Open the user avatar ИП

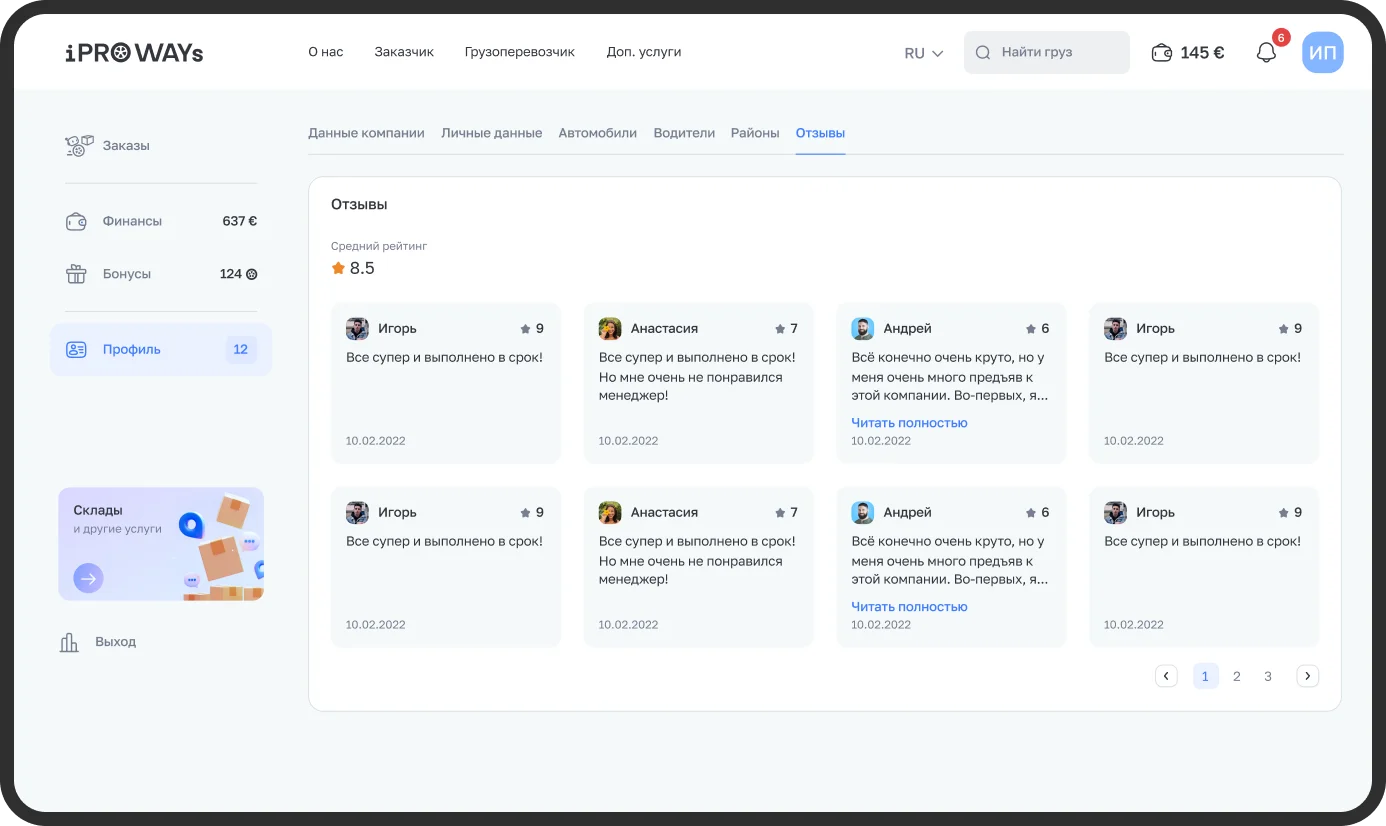coord(1322,53)
